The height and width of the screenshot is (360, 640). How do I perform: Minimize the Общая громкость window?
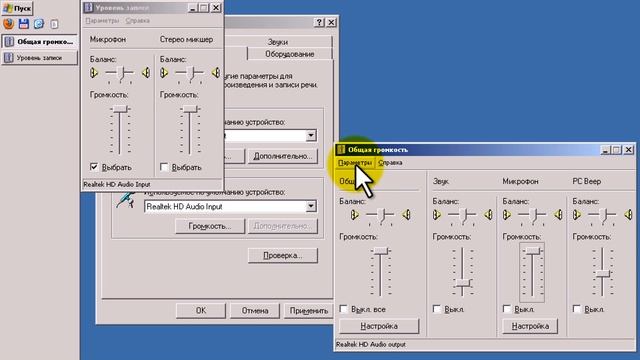coord(605,150)
